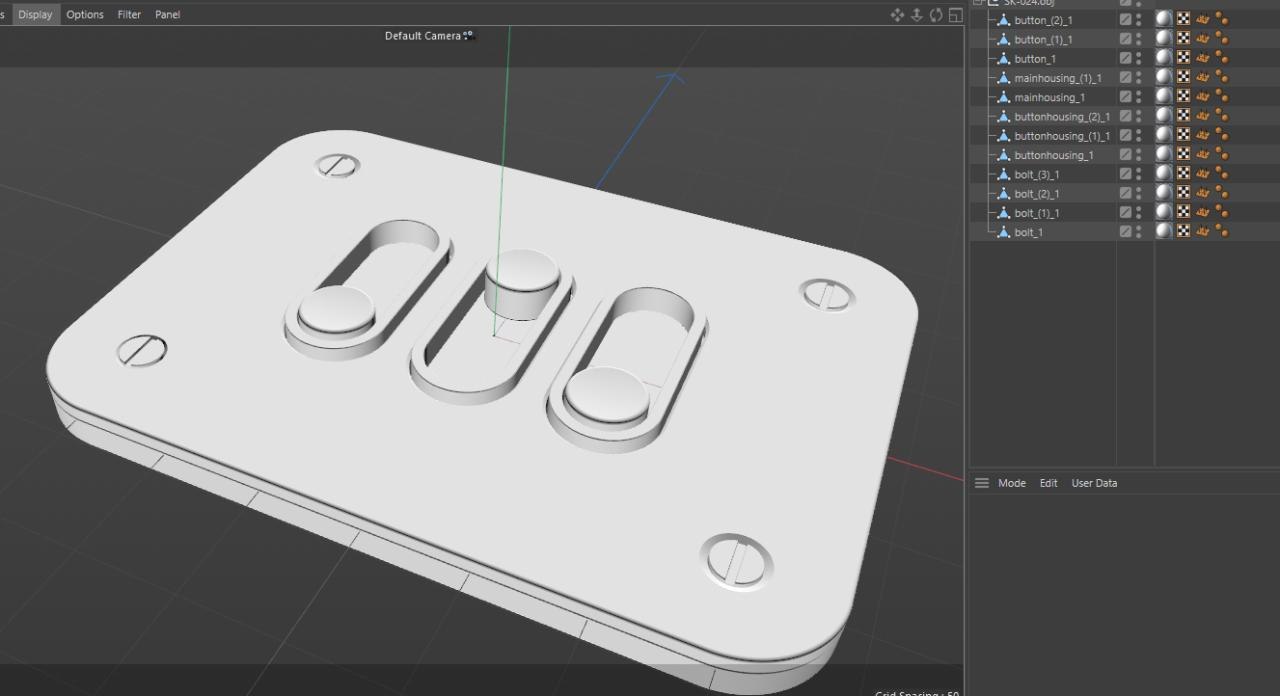Viewport: 1280px width, 696px height.
Task: Select the 'button_(2)_1' object name
Action: point(1043,20)
